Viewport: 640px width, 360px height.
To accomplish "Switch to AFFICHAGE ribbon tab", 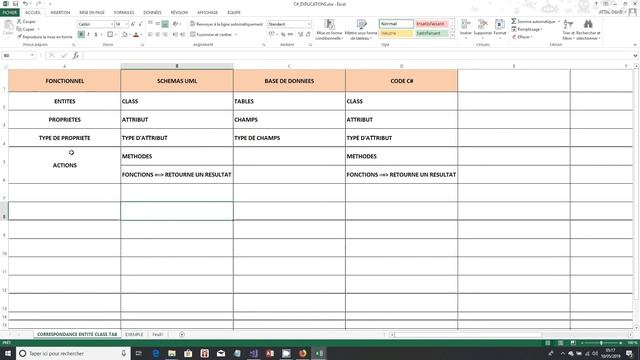I will point(207,13).
